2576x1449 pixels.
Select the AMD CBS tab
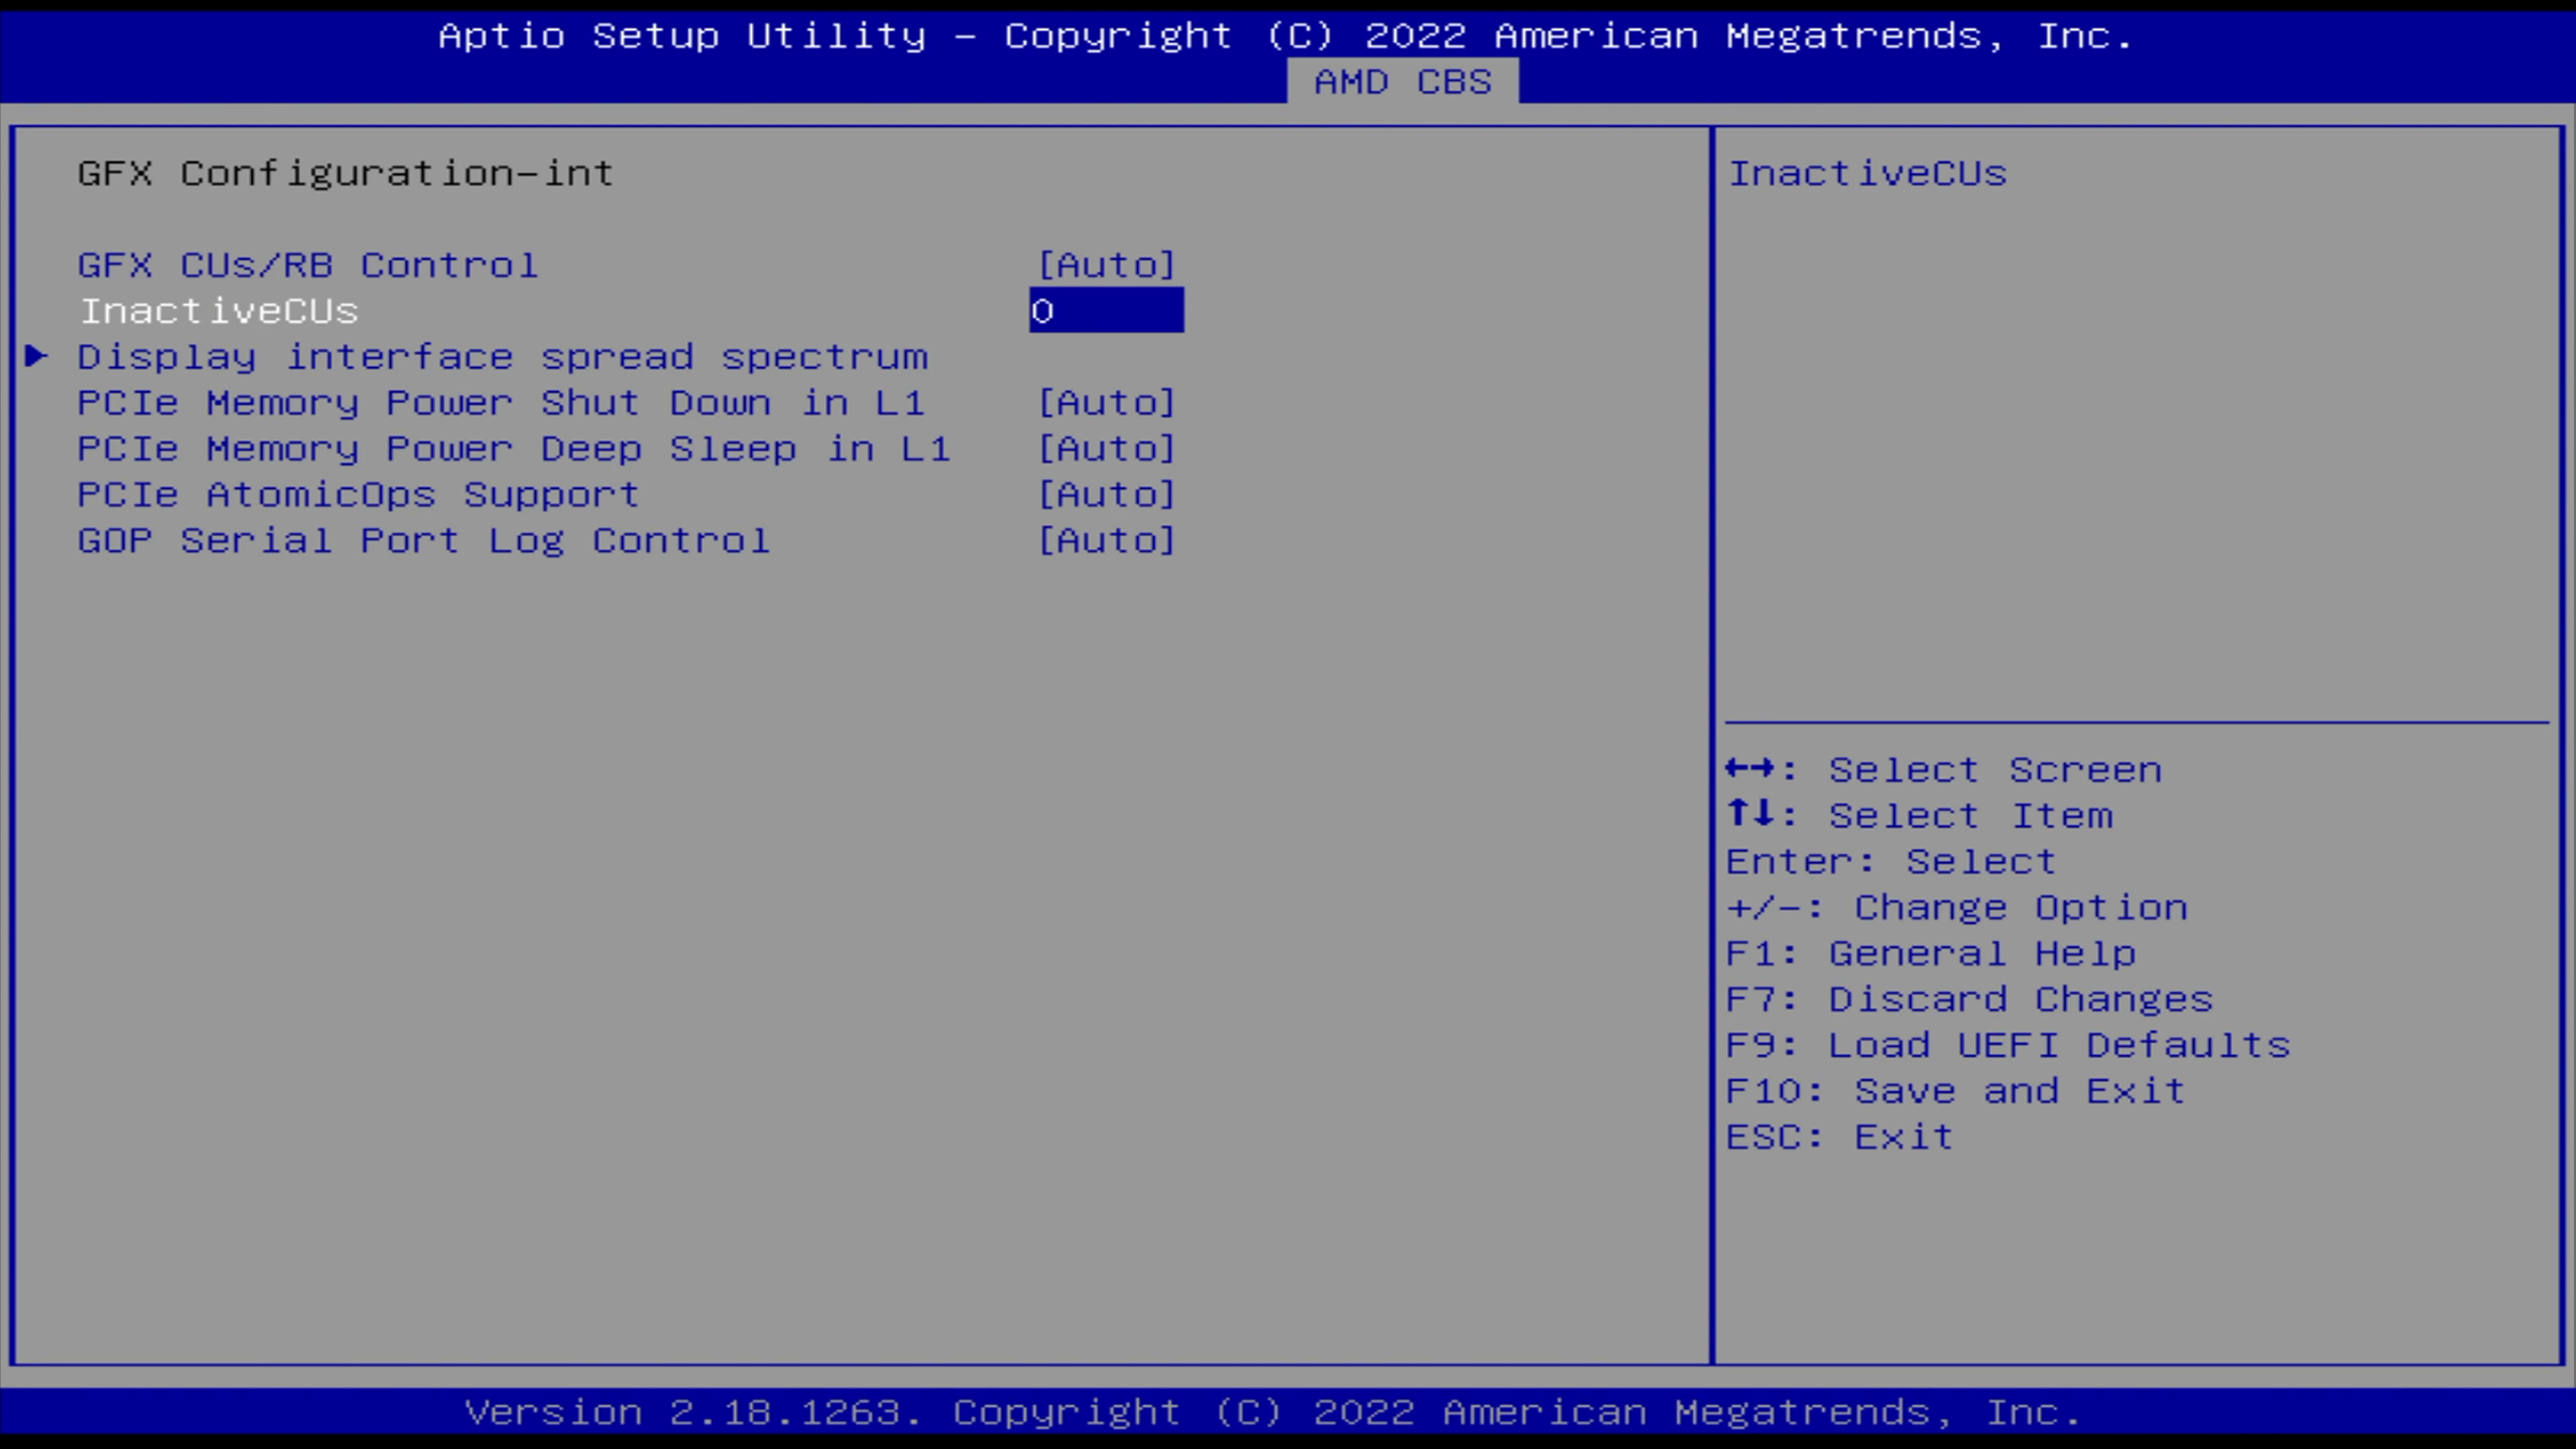click(x=1402, y=81)
